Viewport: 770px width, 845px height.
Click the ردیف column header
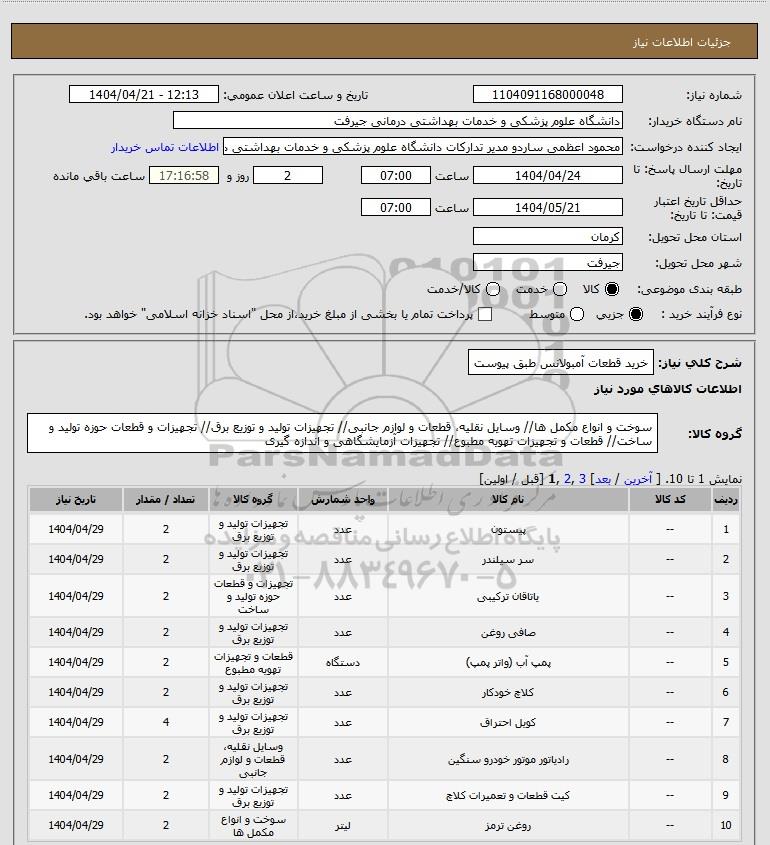click(x=726, y=500)
